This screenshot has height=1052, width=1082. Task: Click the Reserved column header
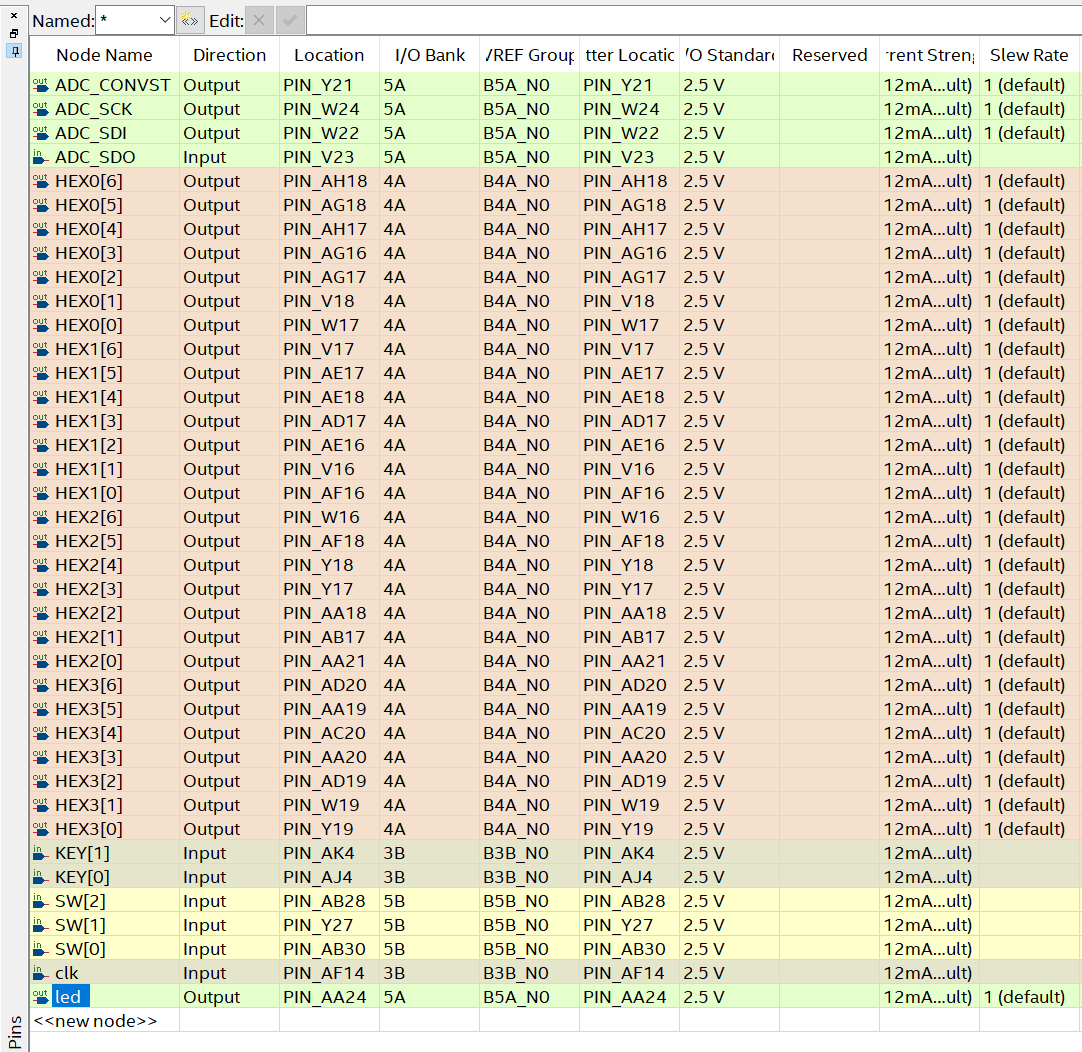coord(829,55)
